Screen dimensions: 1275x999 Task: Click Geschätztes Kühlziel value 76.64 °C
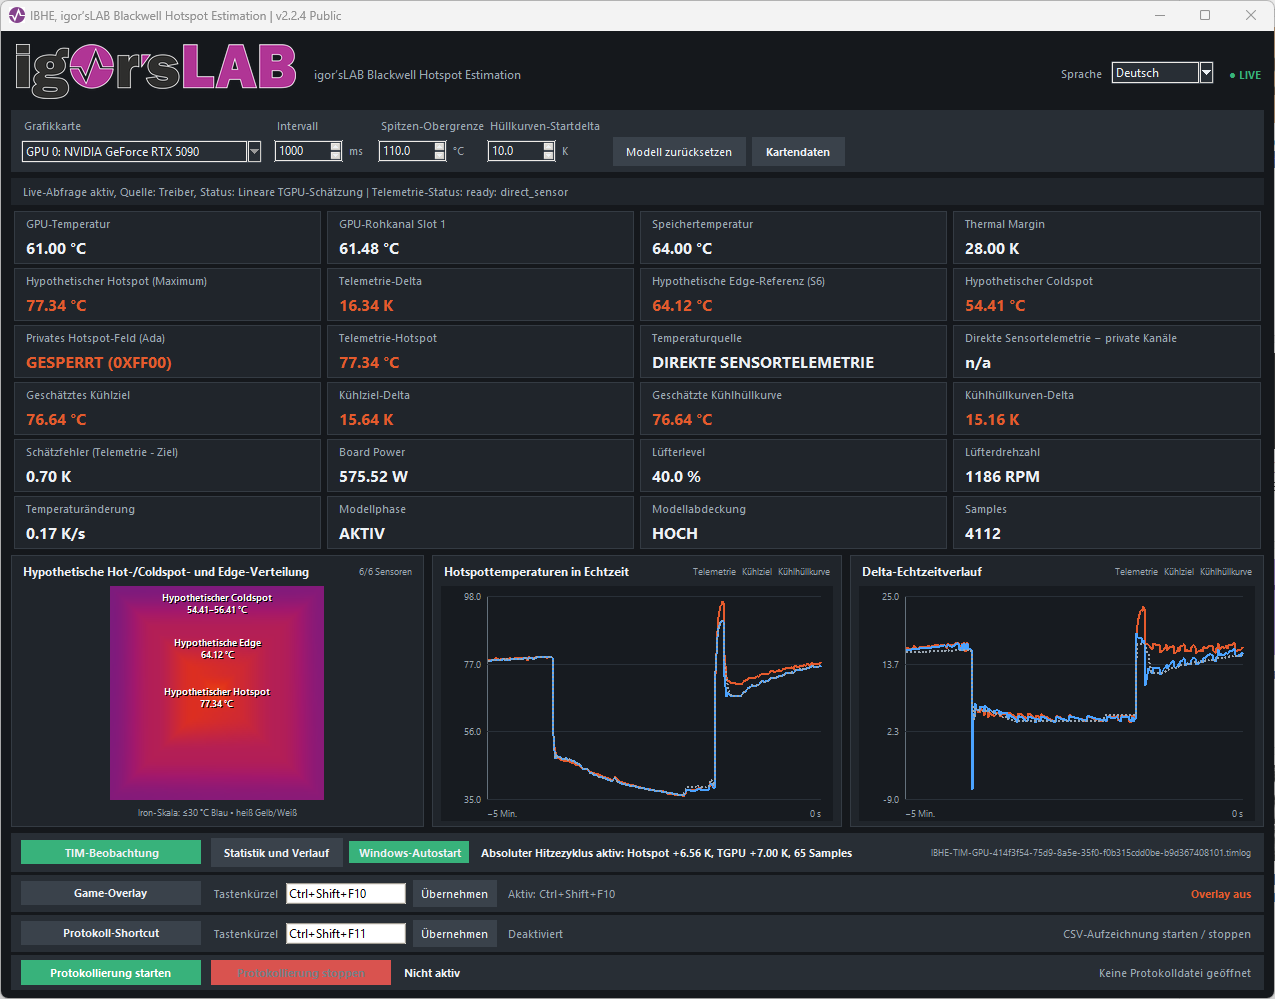tap(56, 420)
